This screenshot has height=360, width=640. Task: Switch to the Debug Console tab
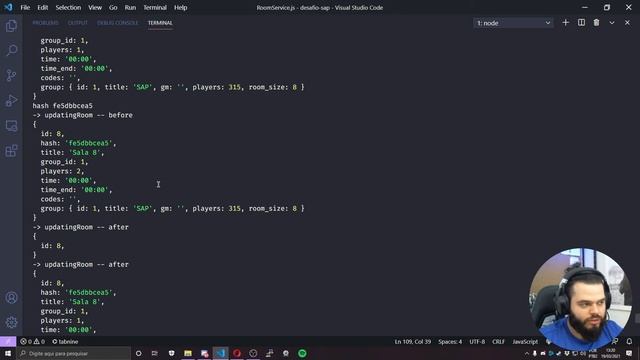tap(118, 23)
